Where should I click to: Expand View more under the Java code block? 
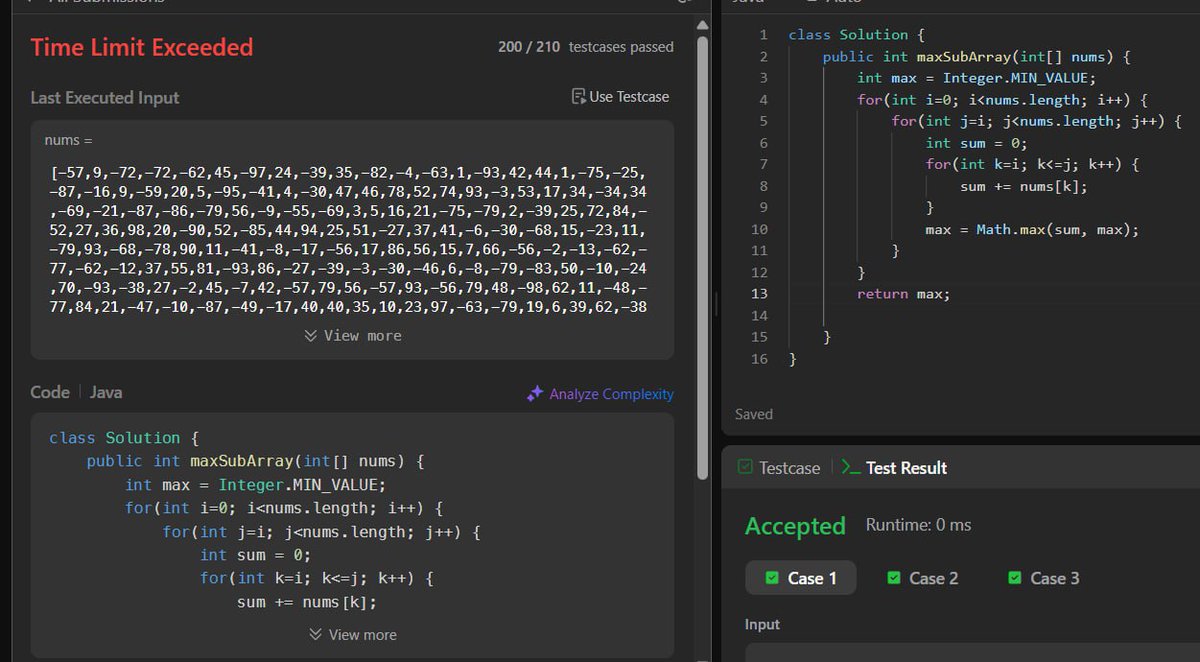click(x=351, y=635)
